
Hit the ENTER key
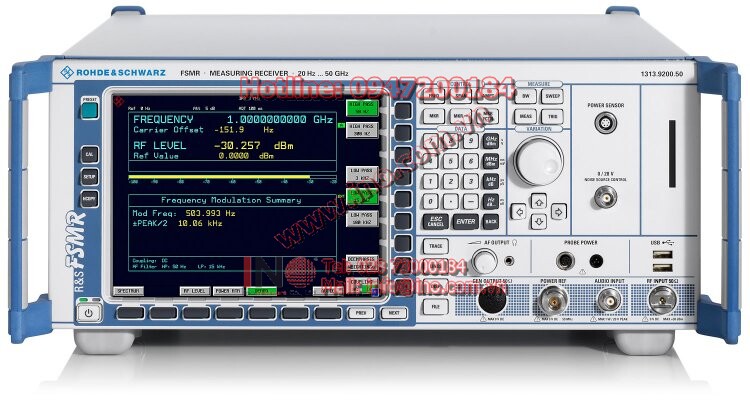[x=465, y=222]
